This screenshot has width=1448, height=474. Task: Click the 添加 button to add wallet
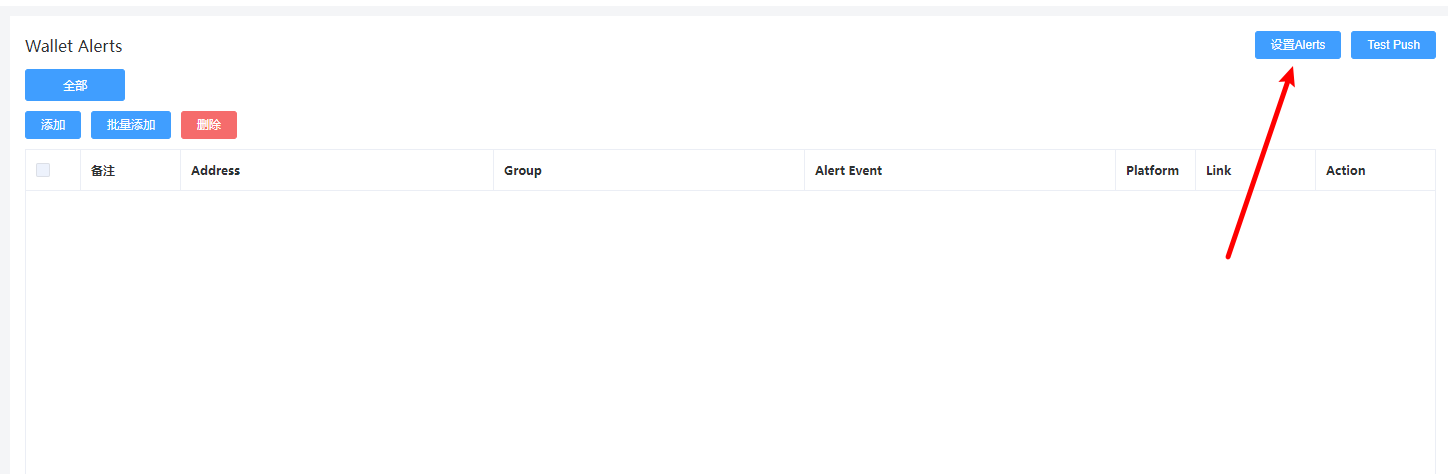tap(53, 125)
